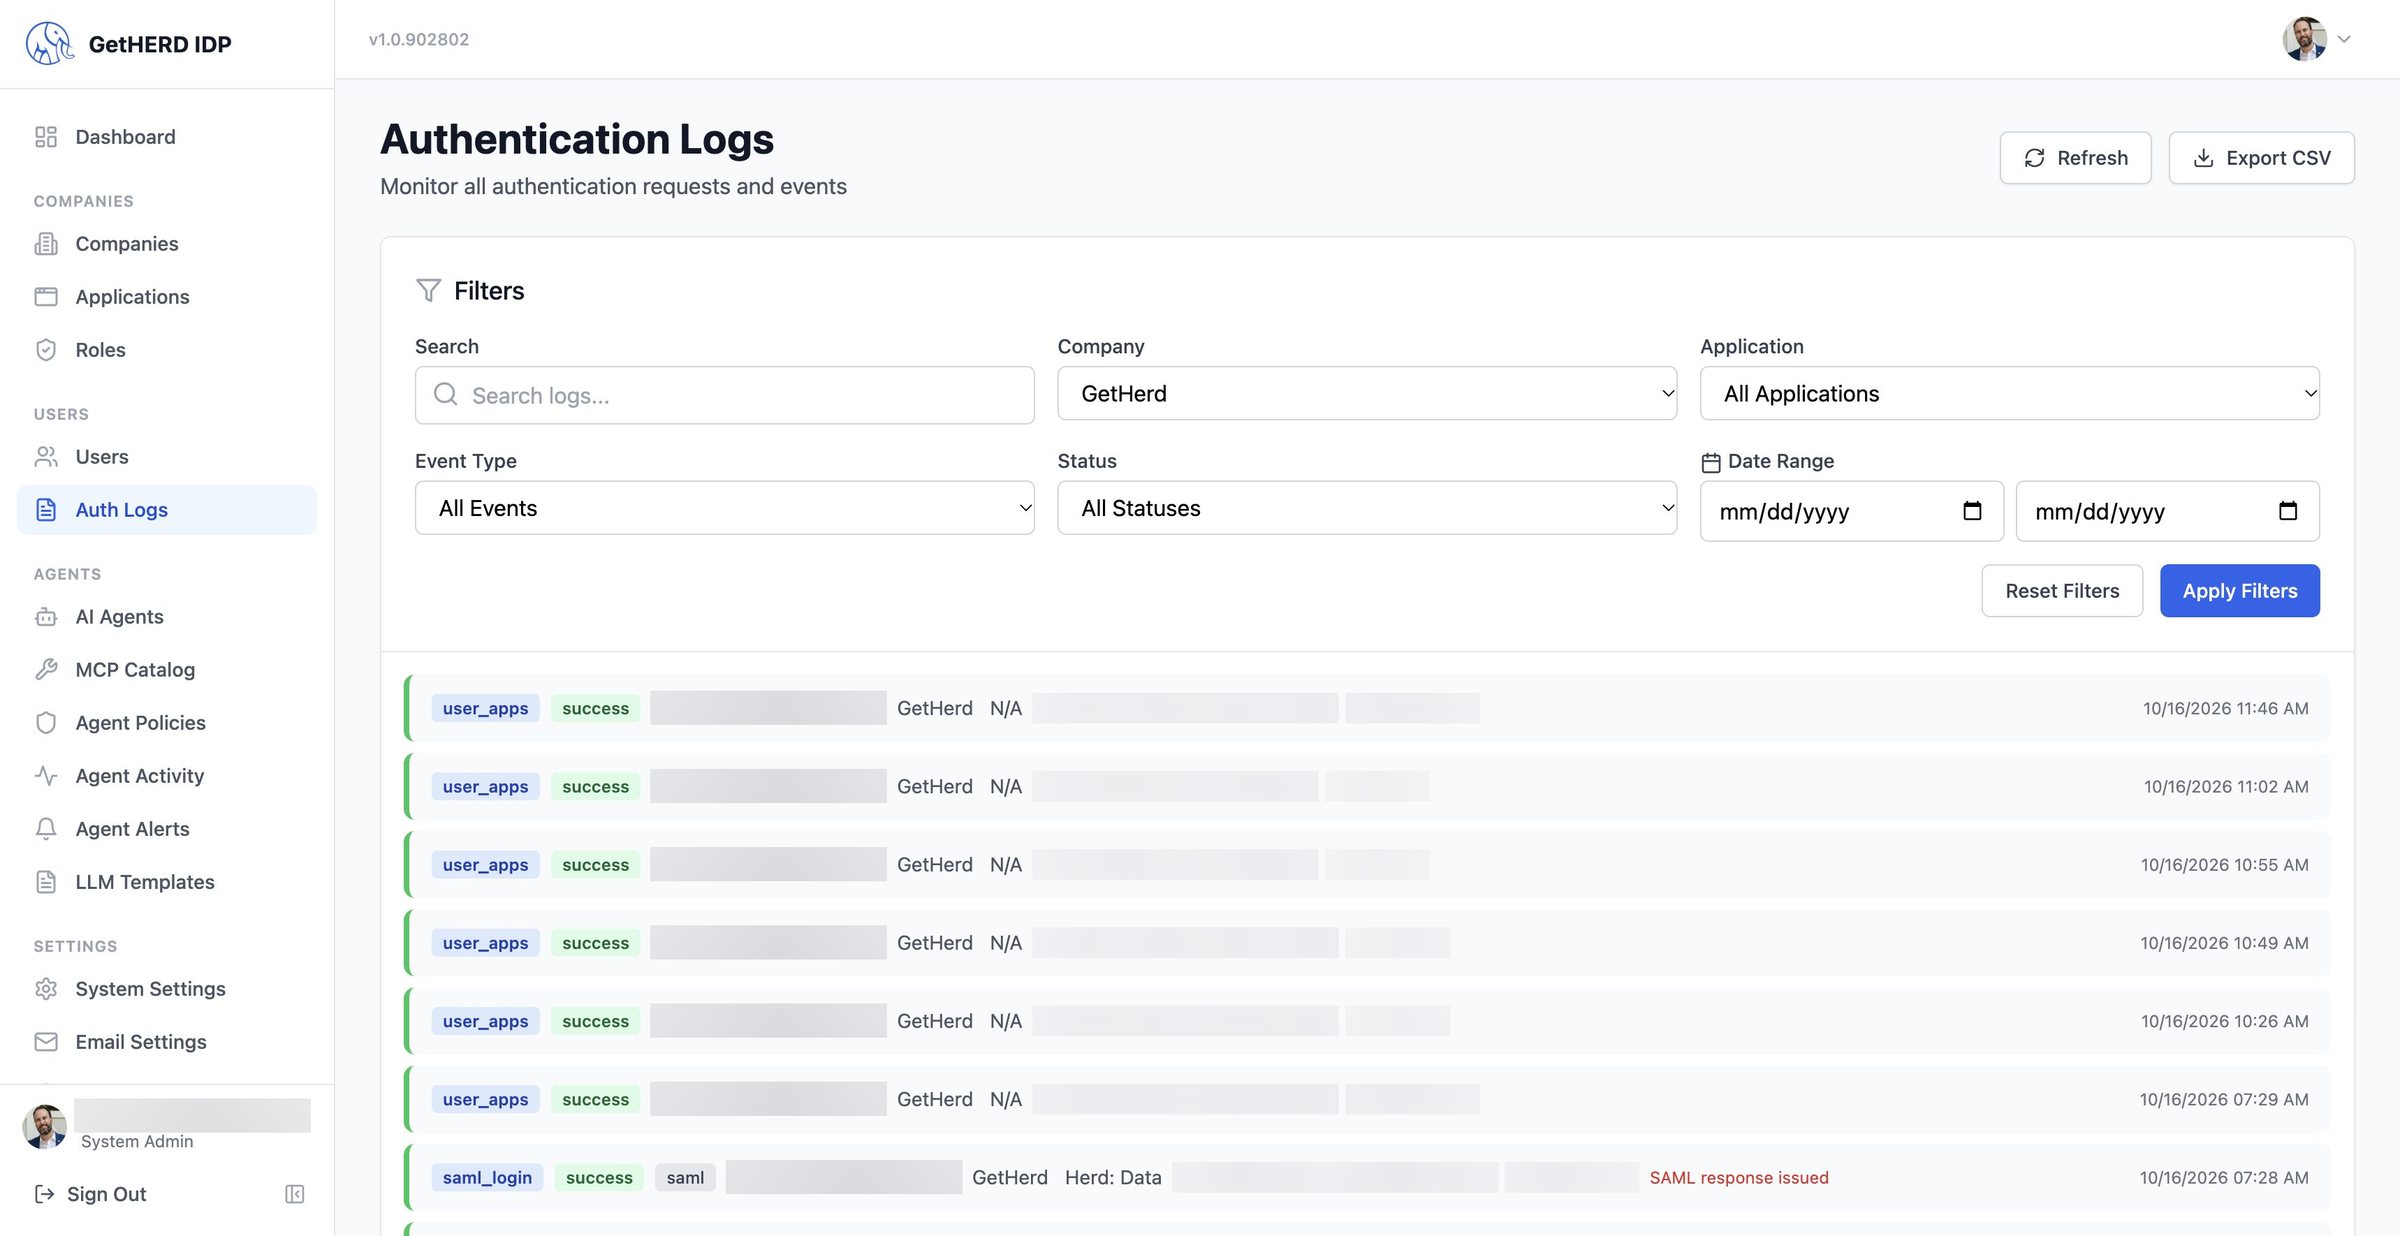
Task: Click the Sign Out arrow icon
Action: point(44,1194)
